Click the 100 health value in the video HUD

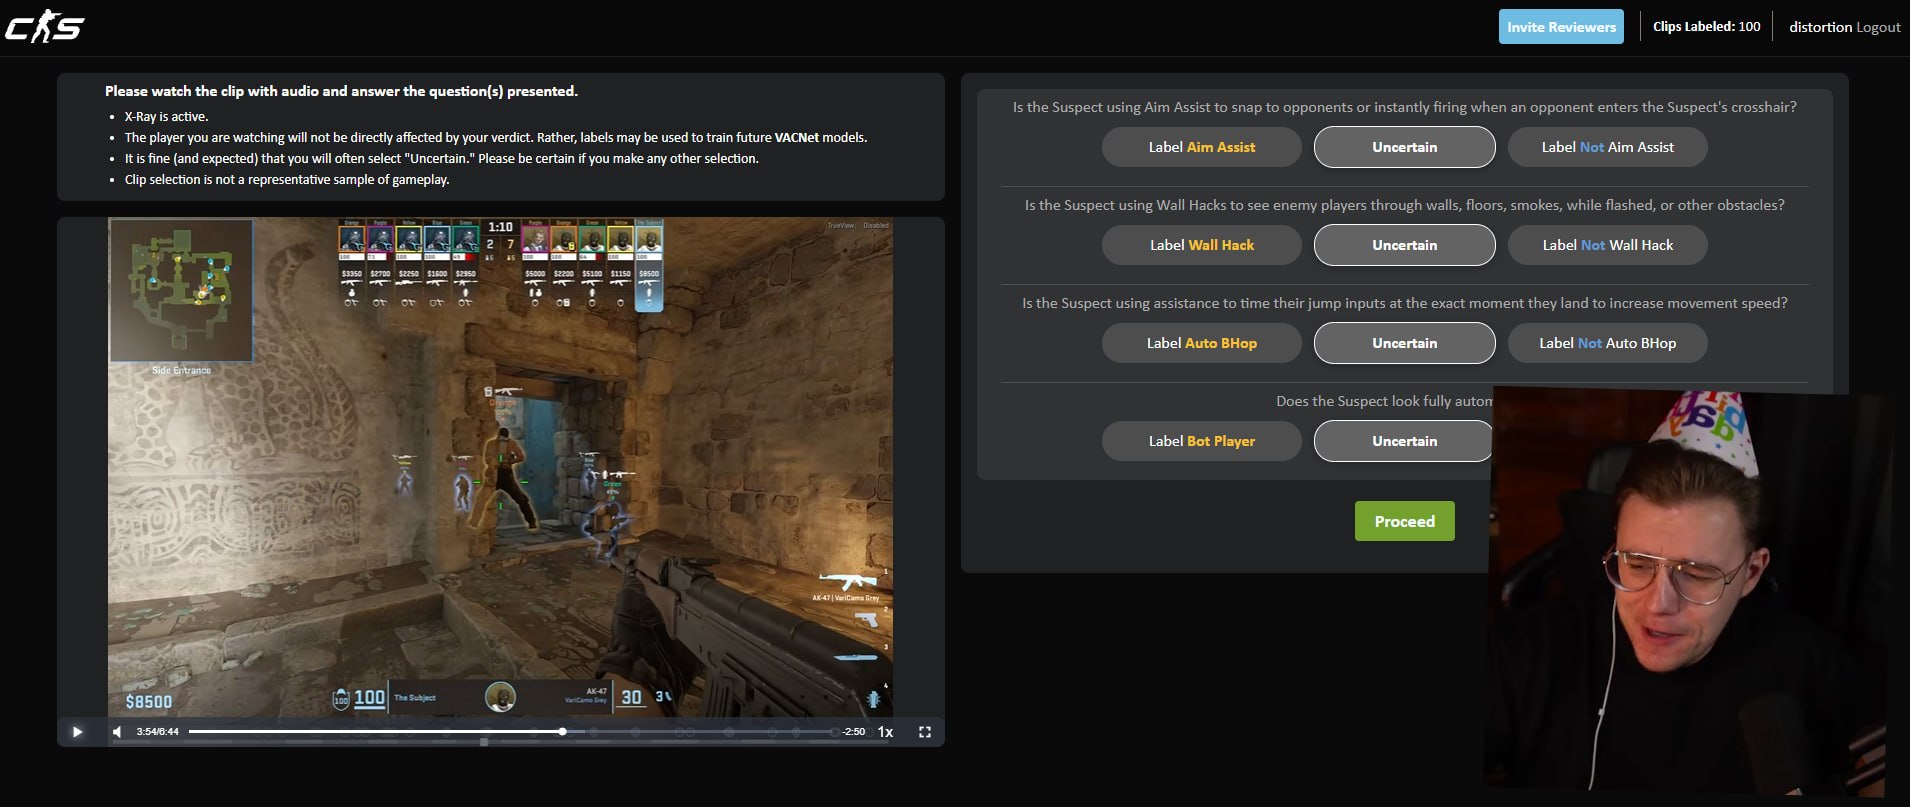[x=369, y=697]
